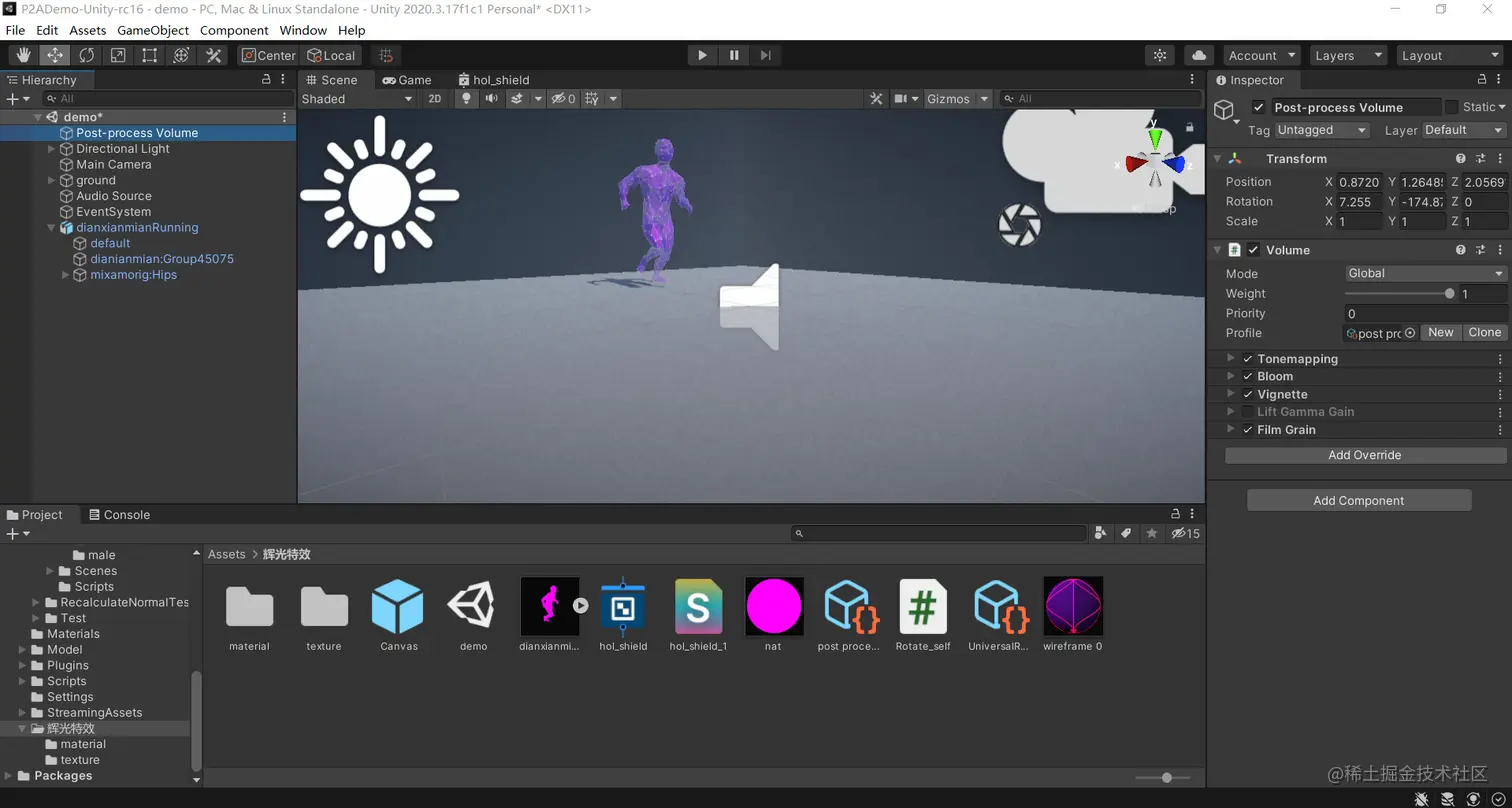1512x808 pixels.
Task: Expand the Directional Light hierarchy item
Action: (x=52, y=149)
